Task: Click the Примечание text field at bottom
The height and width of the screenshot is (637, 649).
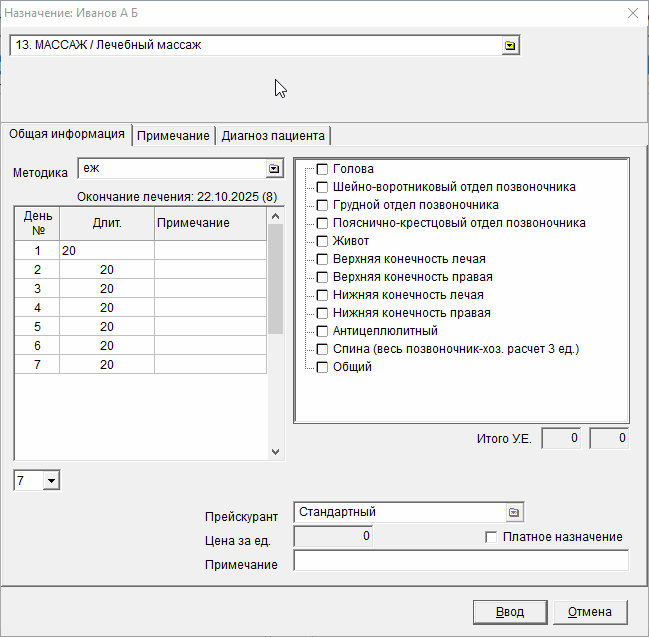Action: pos(460,562)
